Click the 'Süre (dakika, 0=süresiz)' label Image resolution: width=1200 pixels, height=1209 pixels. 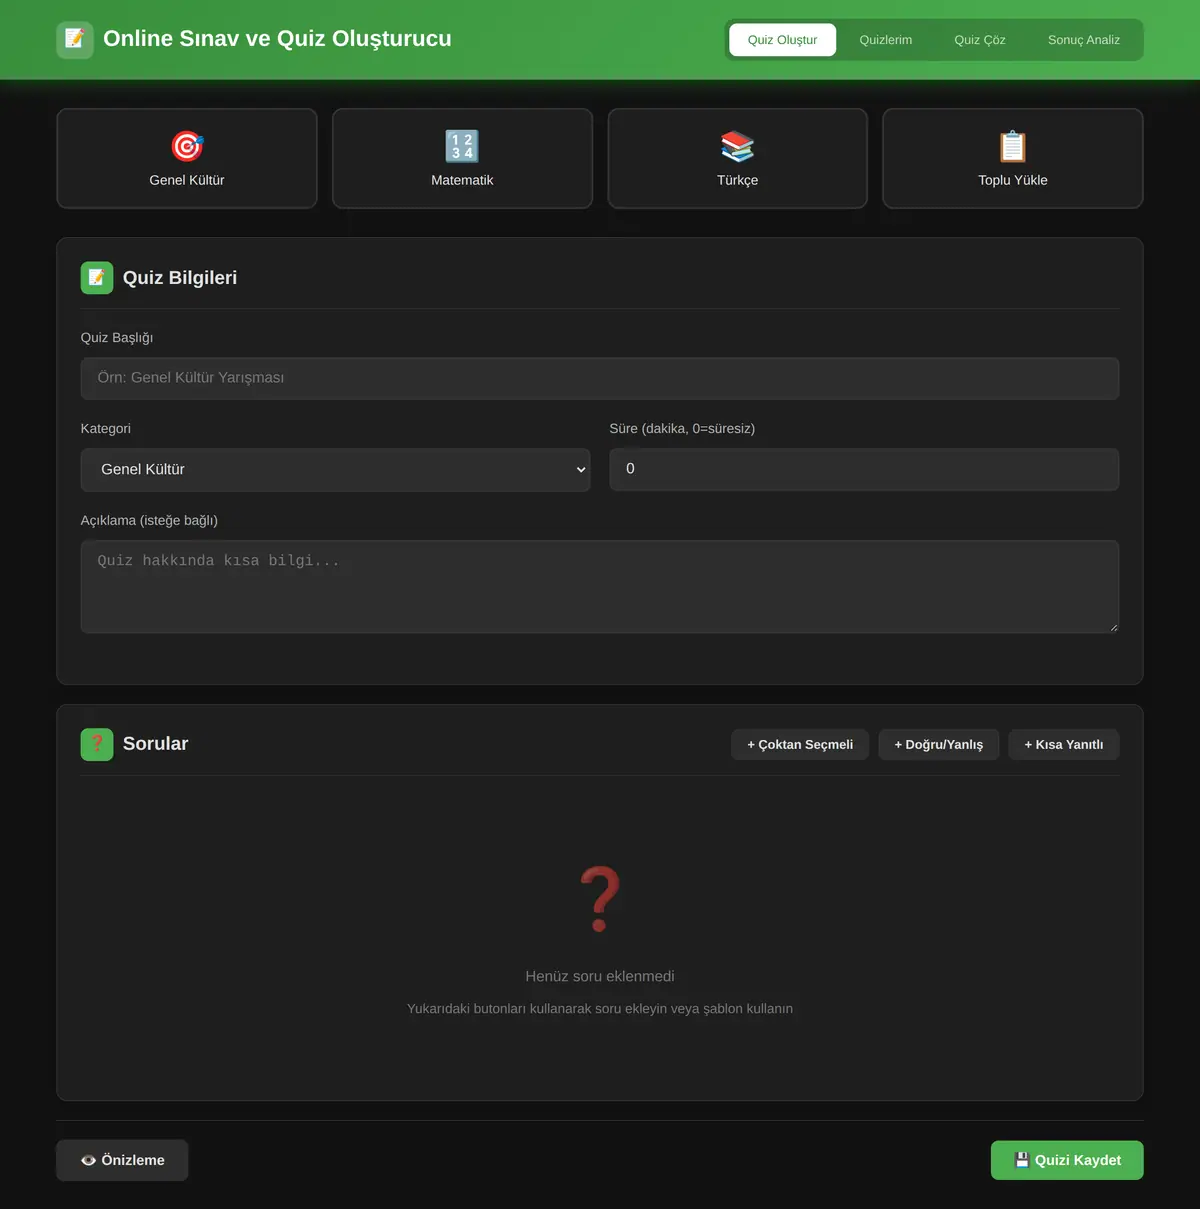pyautogui.click(x=682, y=428)
